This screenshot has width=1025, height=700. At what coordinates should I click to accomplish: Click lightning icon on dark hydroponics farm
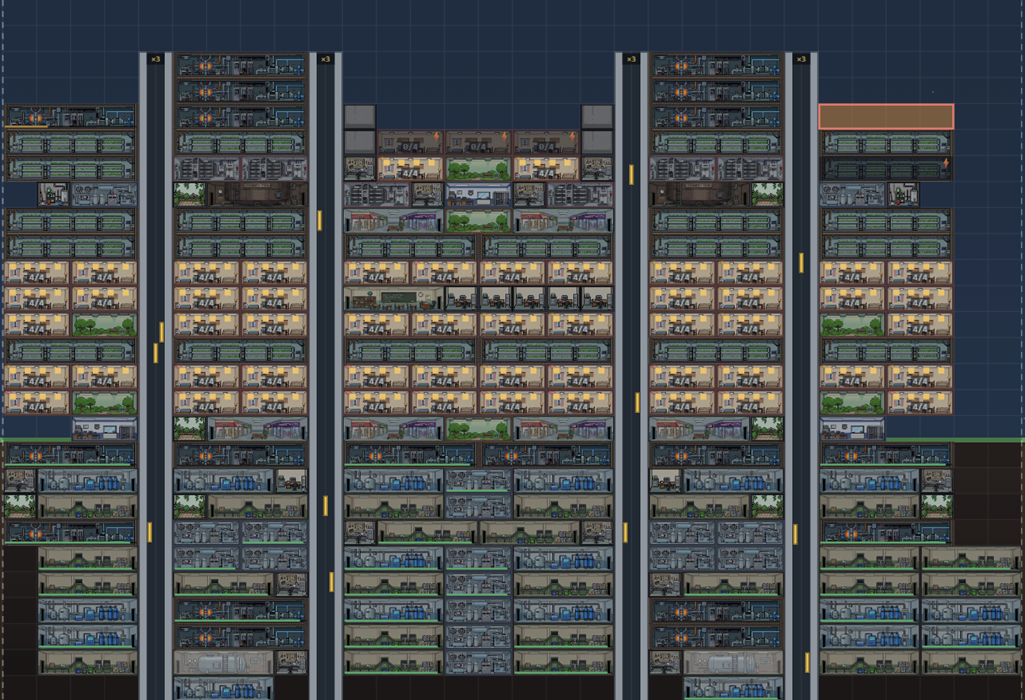click(x=945, y=163)
